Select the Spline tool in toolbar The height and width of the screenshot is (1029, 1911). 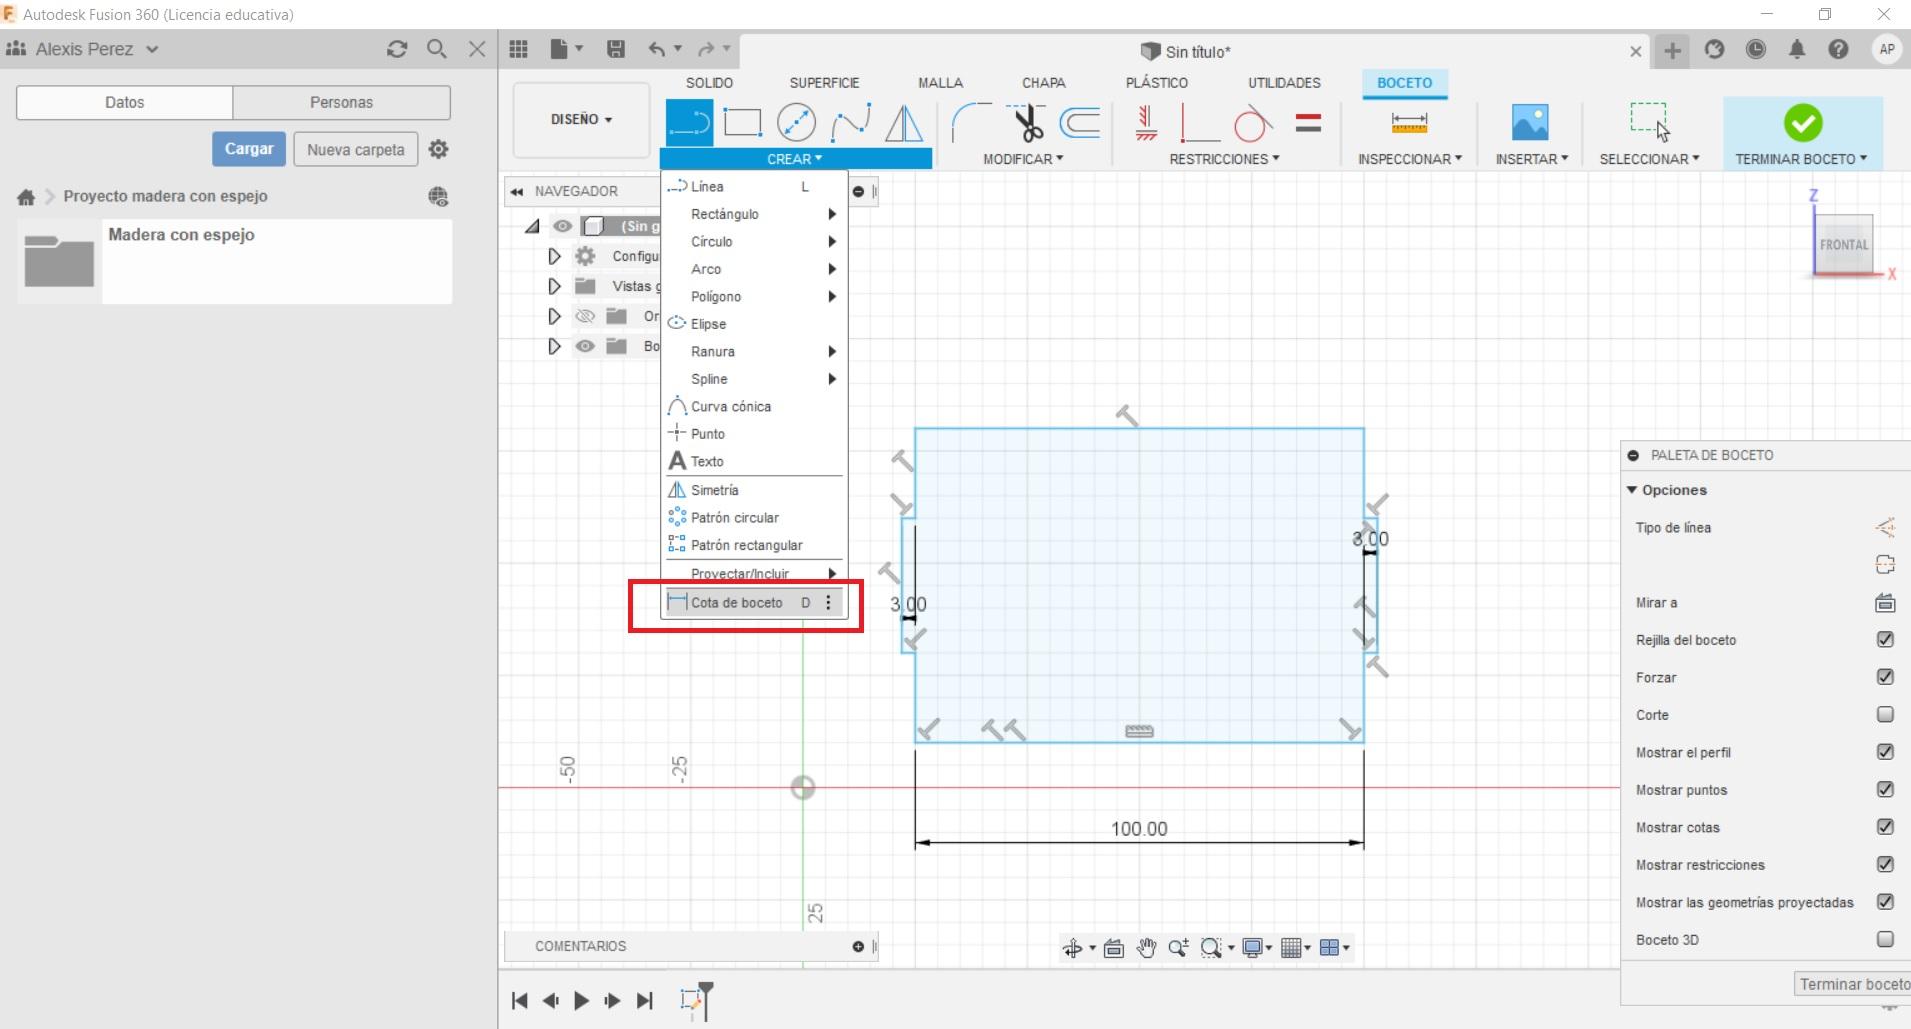[850, 123]
